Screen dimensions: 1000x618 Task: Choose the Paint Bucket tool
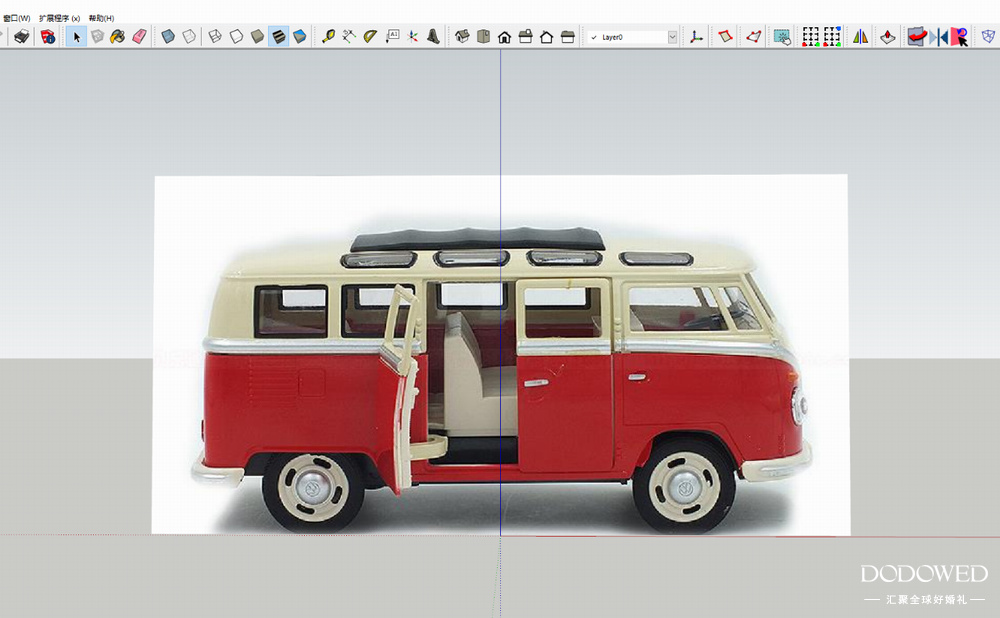click(117, 37)
